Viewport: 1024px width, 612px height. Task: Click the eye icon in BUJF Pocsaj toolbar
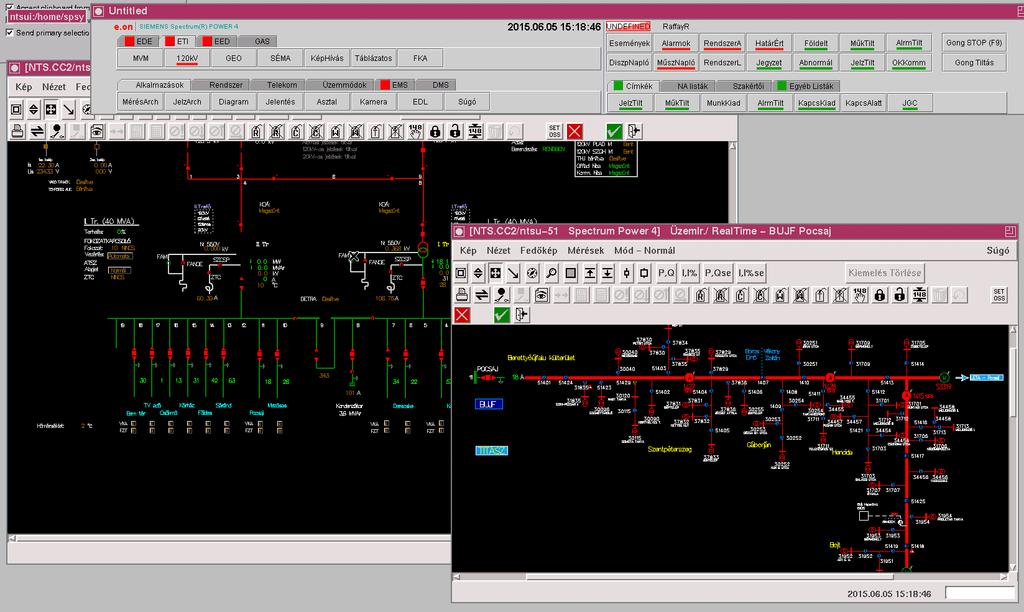click(x=541, y=295)
